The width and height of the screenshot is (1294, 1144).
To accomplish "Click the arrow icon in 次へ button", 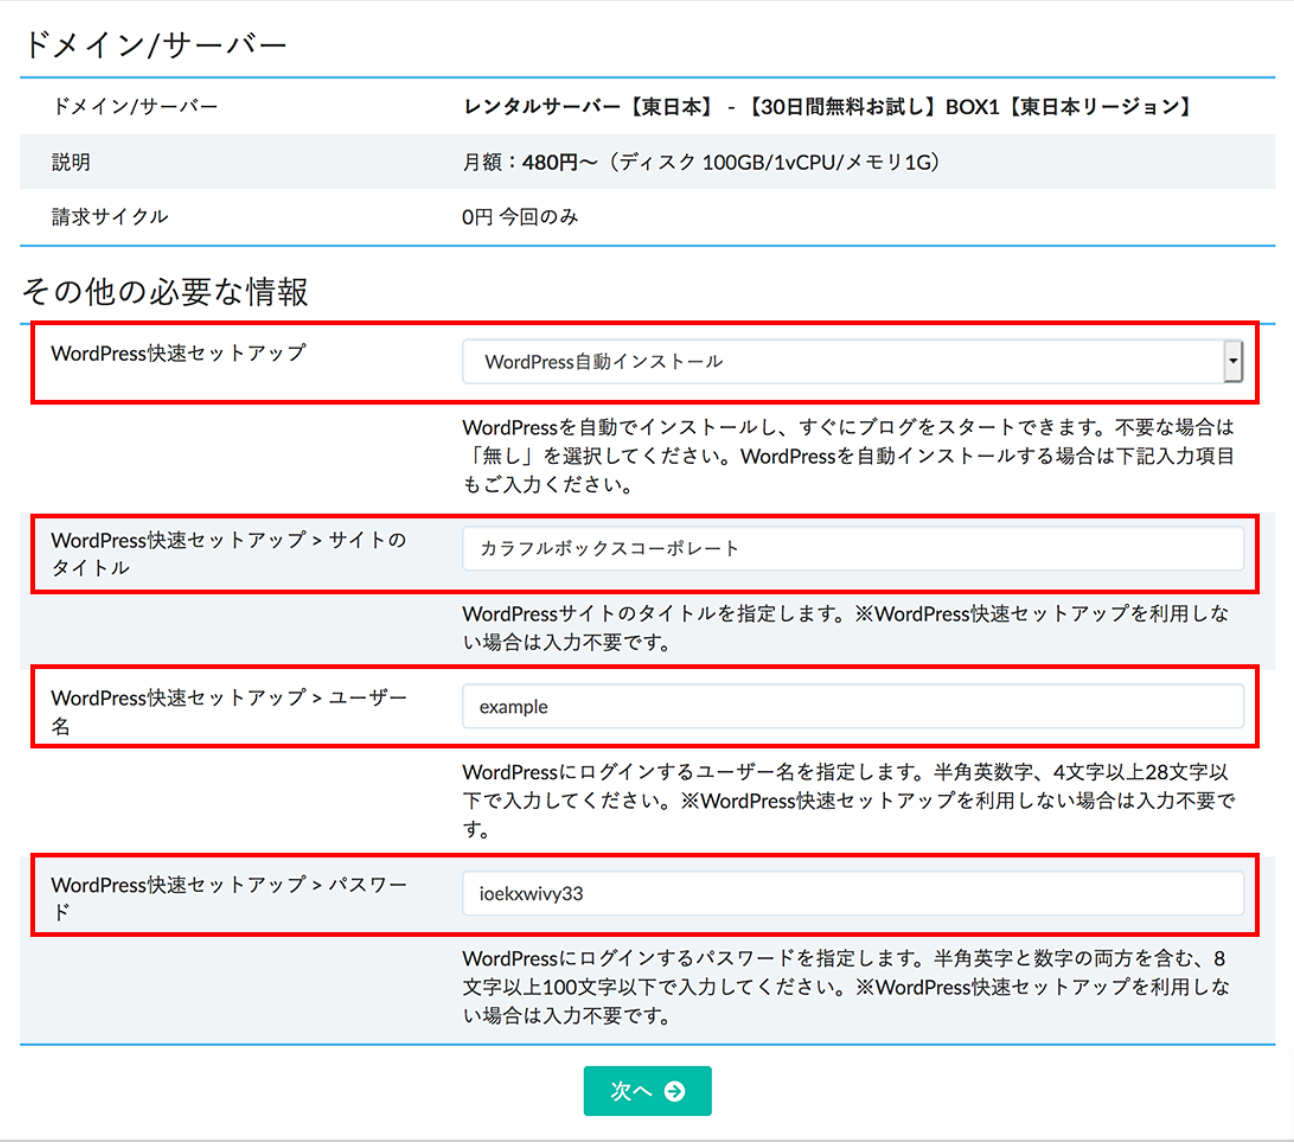I will click(x=675, y=1091).
